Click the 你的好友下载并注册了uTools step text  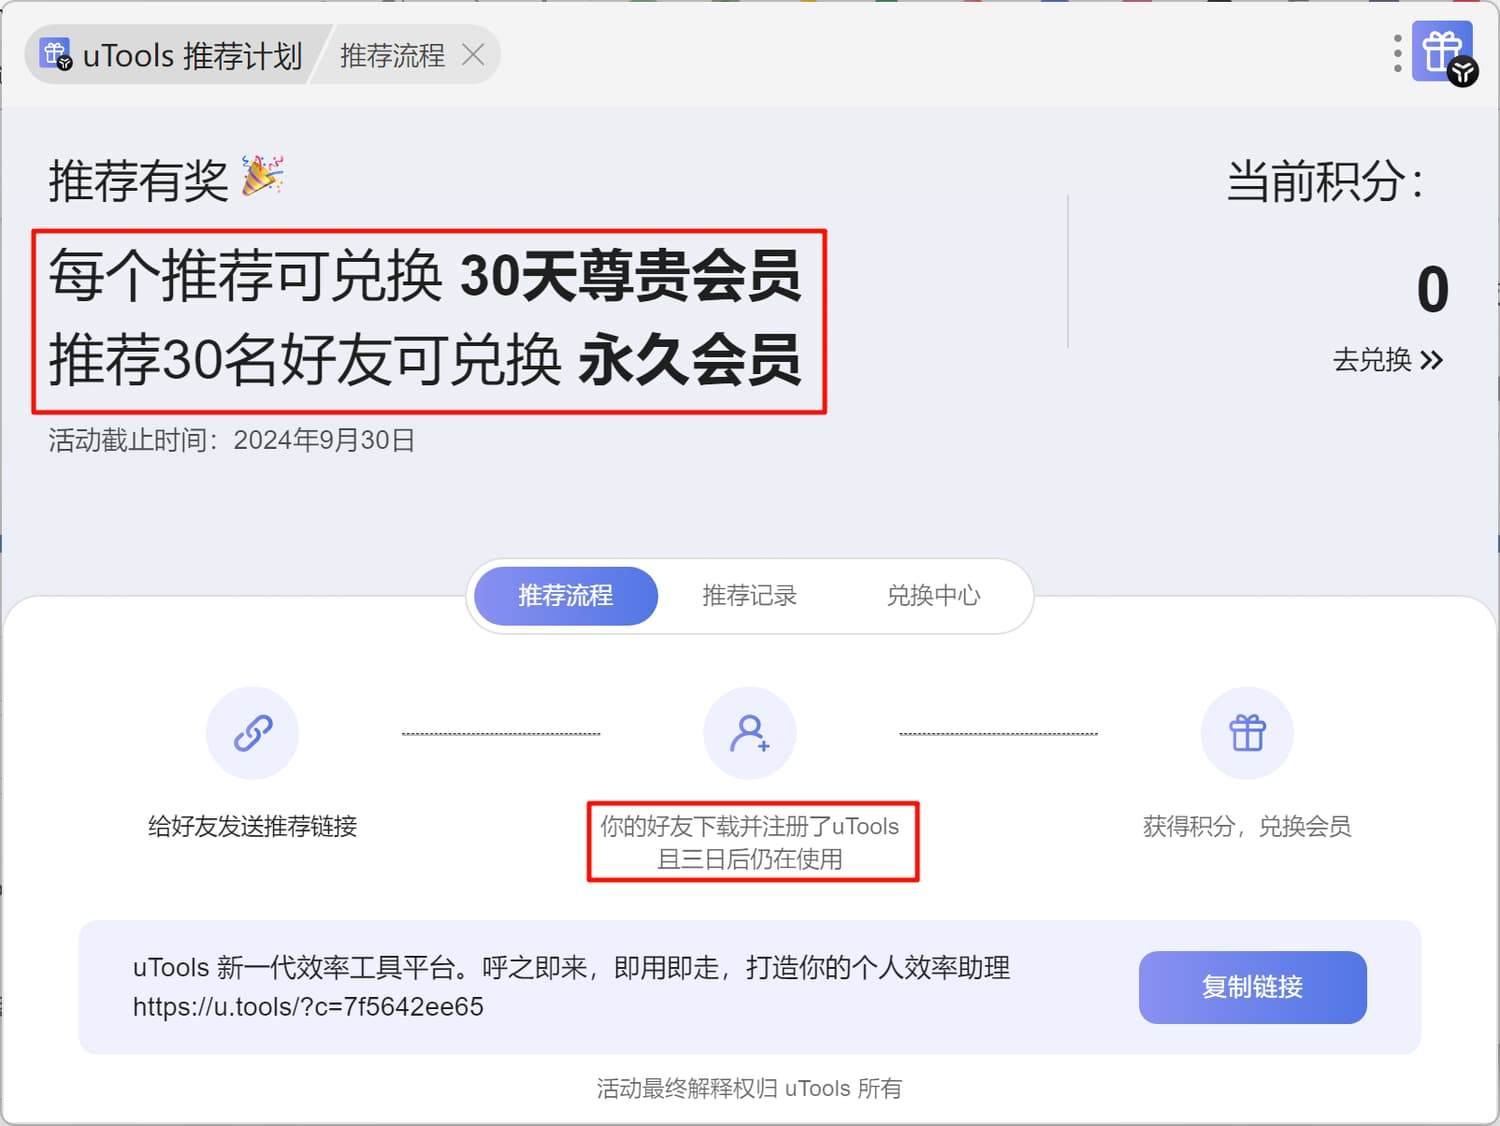[x=750, y=842]
